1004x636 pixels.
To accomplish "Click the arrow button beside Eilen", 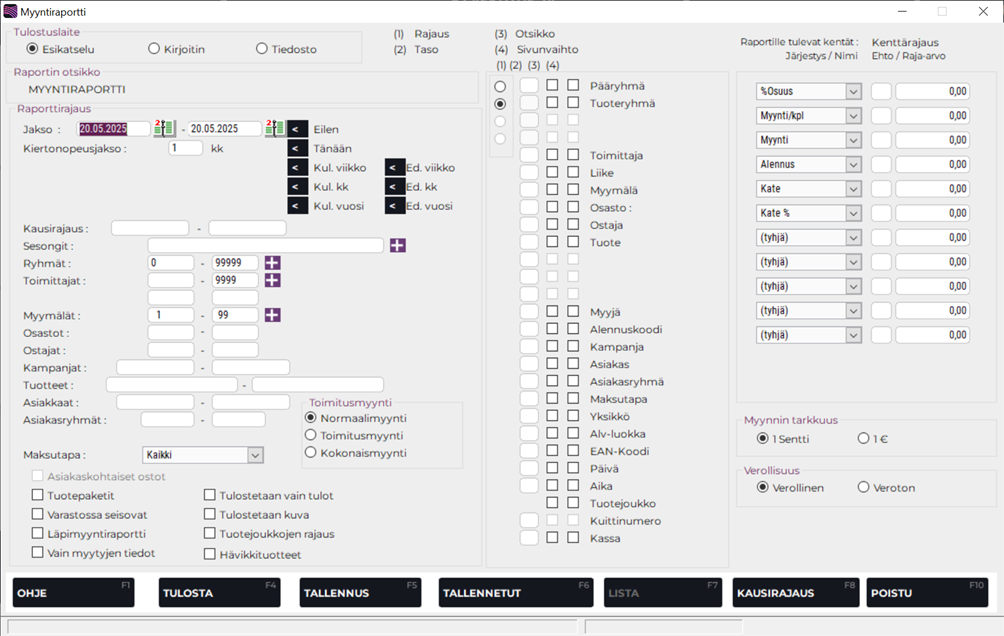I will 298,129.
